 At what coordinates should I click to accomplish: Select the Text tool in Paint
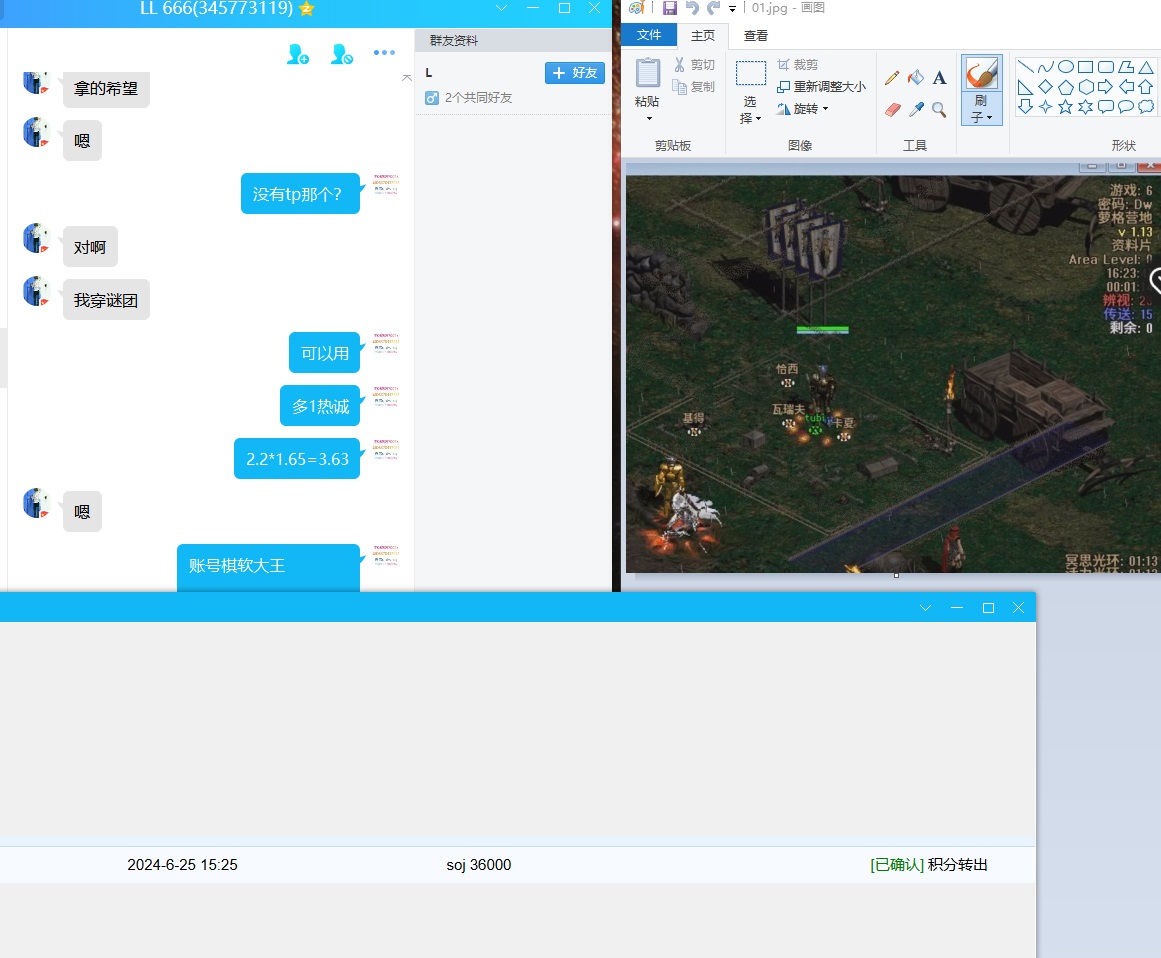939,78
